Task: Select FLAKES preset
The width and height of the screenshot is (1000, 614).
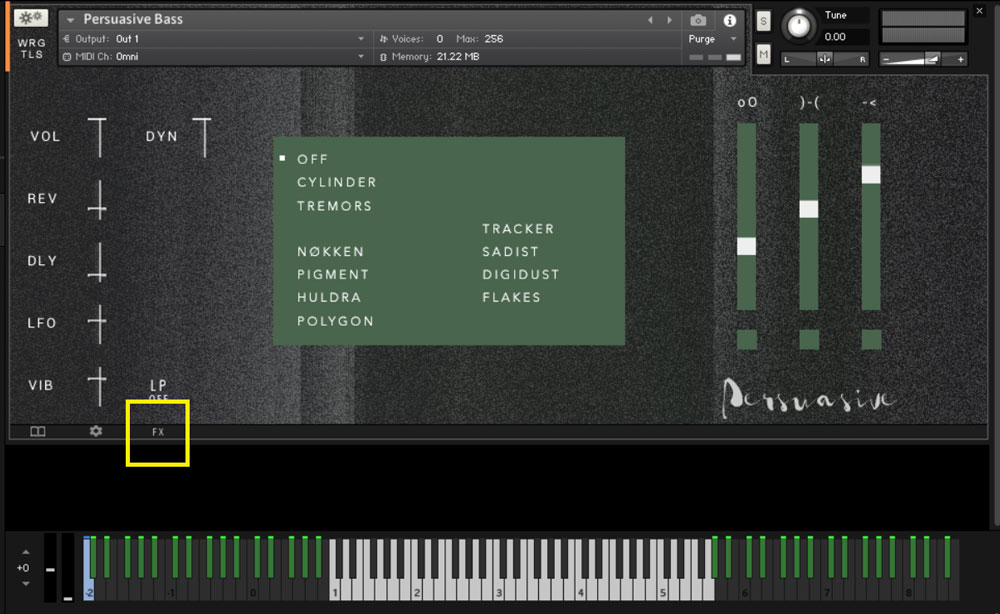Action: 511,298
